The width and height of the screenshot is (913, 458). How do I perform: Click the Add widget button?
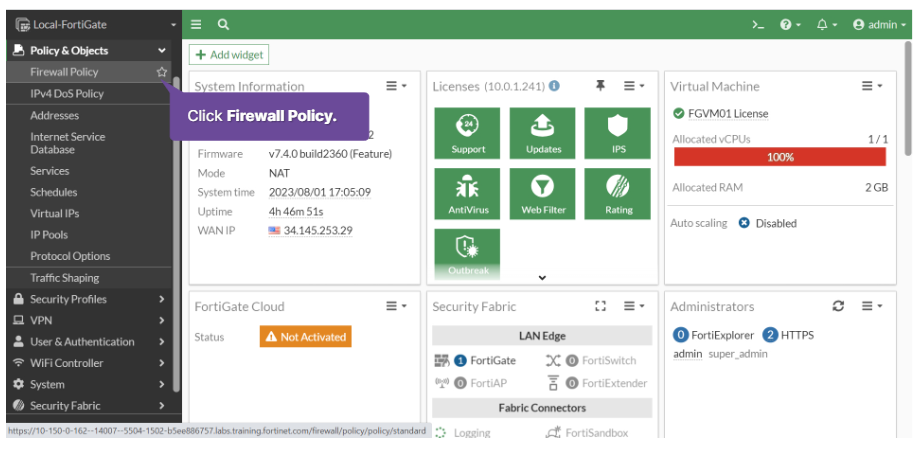point(229,55)
